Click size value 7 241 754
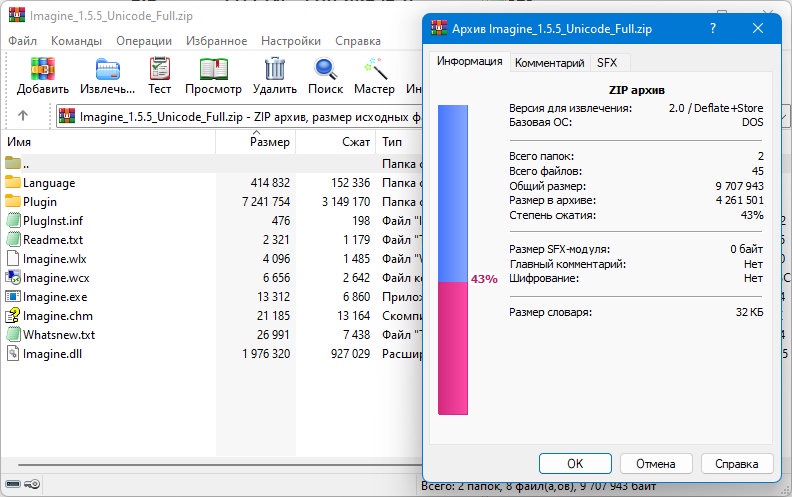This screenshot has height=497, width=792. 266,202
